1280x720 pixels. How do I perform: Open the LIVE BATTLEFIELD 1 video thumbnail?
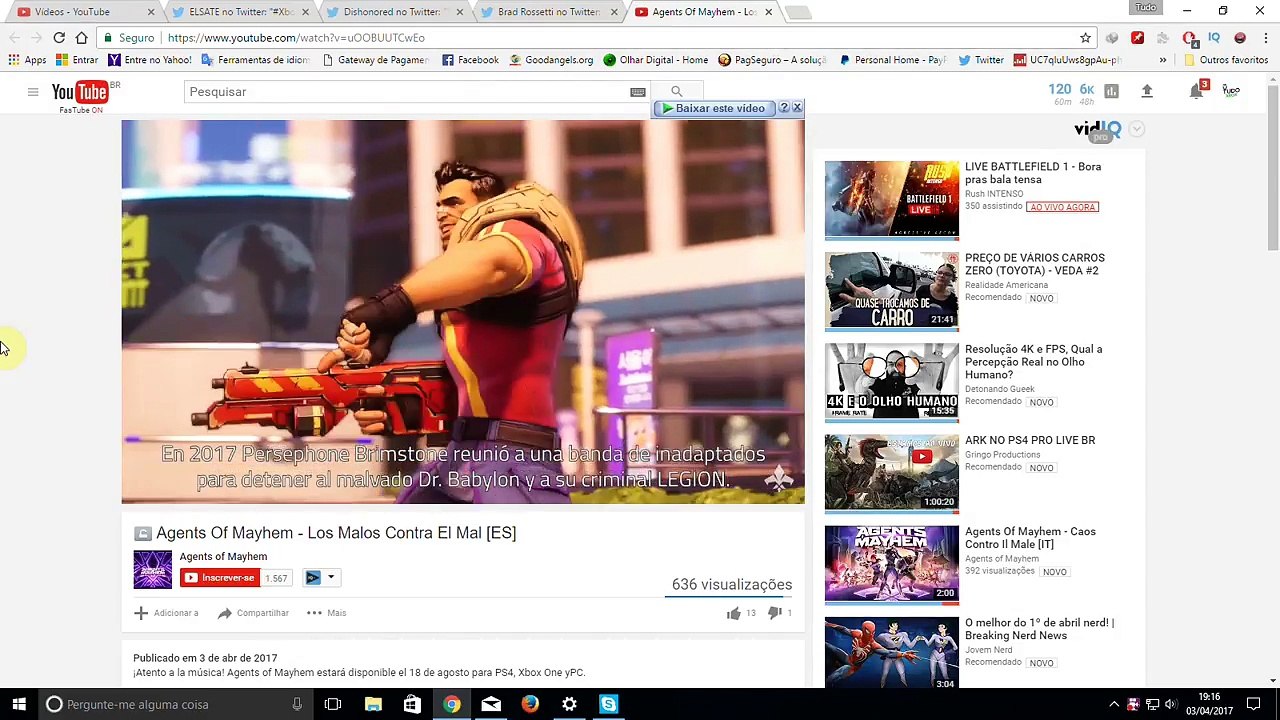coord(892,200)
